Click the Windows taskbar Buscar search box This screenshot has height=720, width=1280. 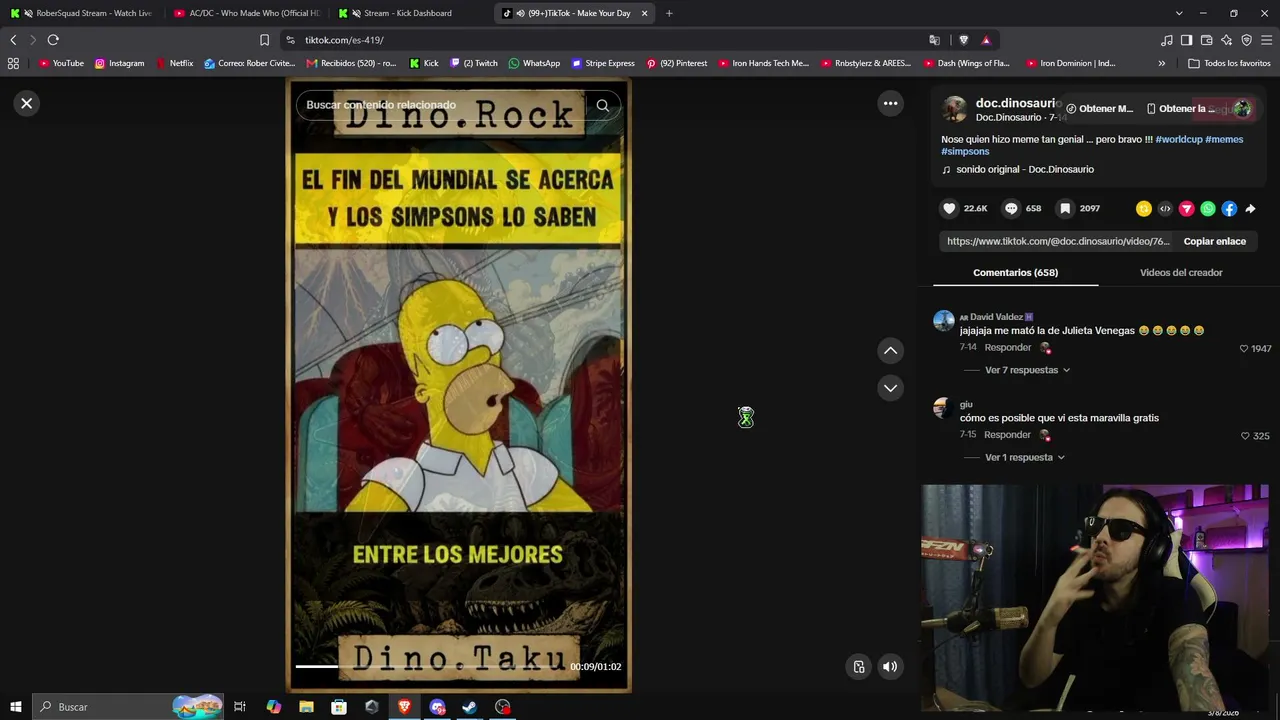click(x=128, y=707)
